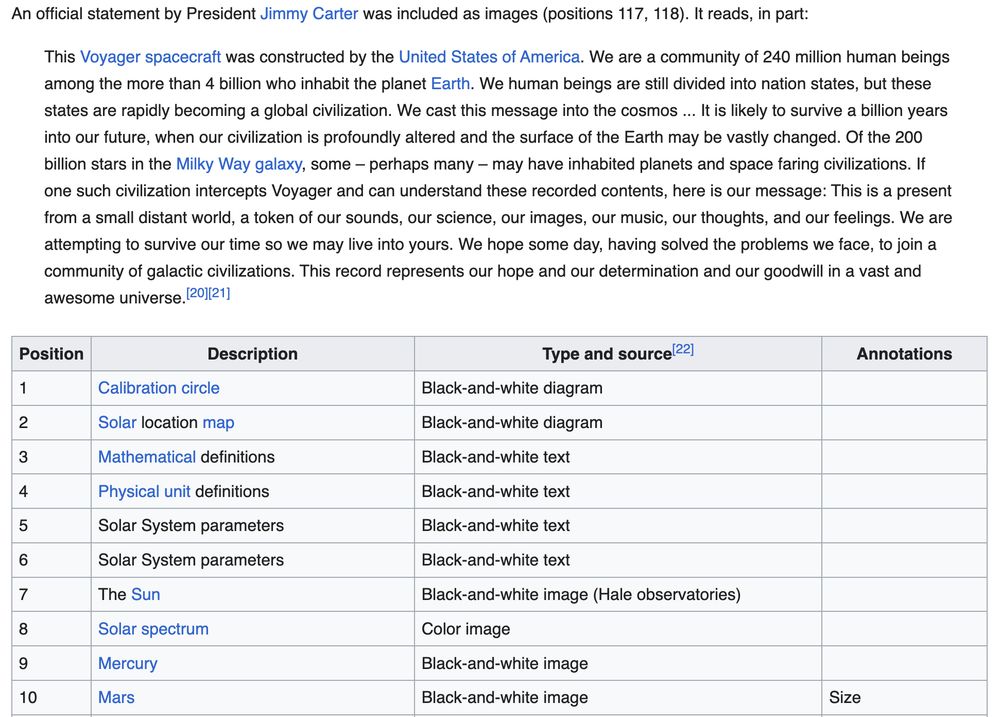Open the Mercury link
This screenshot has width=1000, height=717.
coord(128,663)
